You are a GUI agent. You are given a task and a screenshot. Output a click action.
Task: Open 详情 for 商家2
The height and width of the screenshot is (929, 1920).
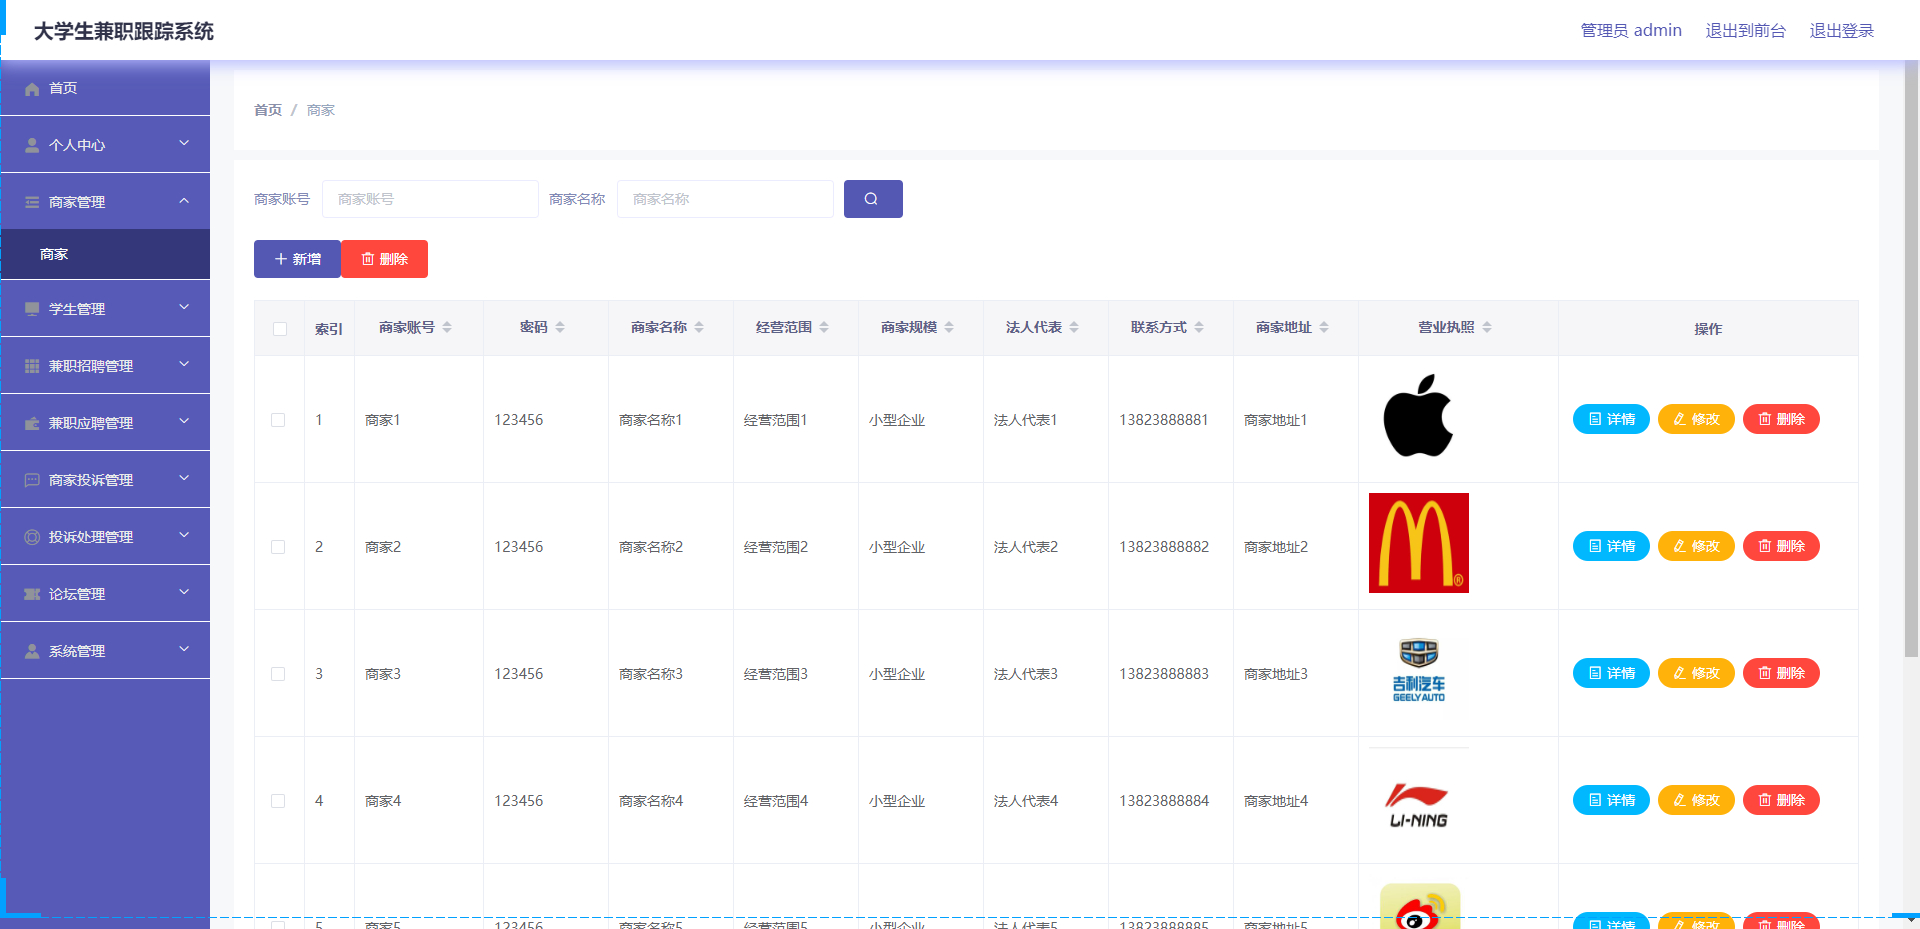coord(1611,546)
